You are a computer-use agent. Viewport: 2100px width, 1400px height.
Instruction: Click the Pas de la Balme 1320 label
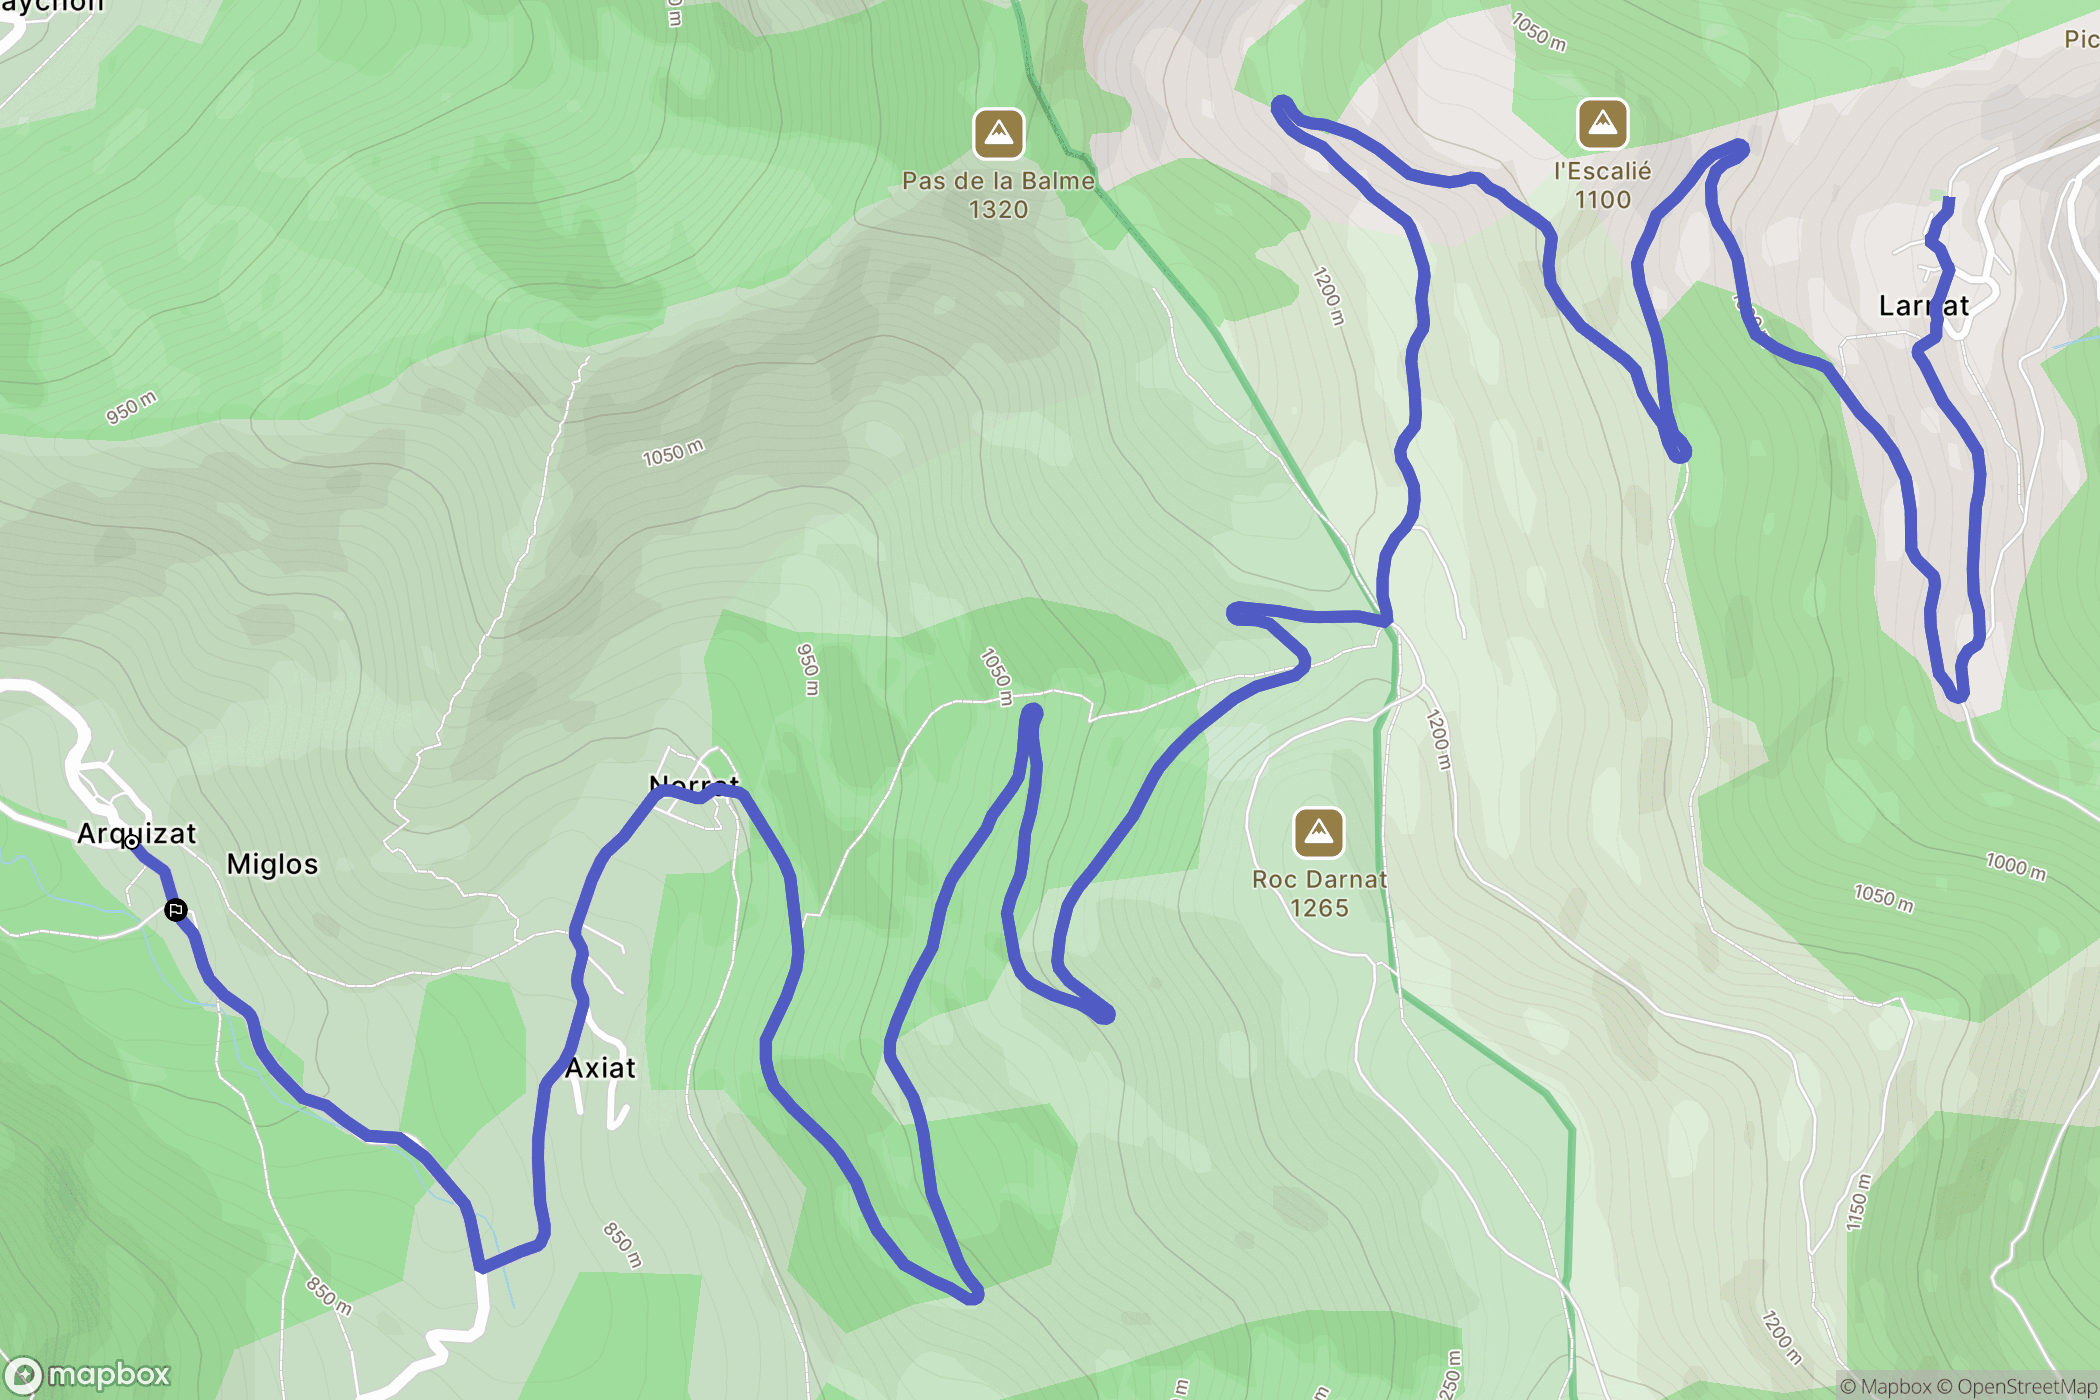click(x=998, y=195)
